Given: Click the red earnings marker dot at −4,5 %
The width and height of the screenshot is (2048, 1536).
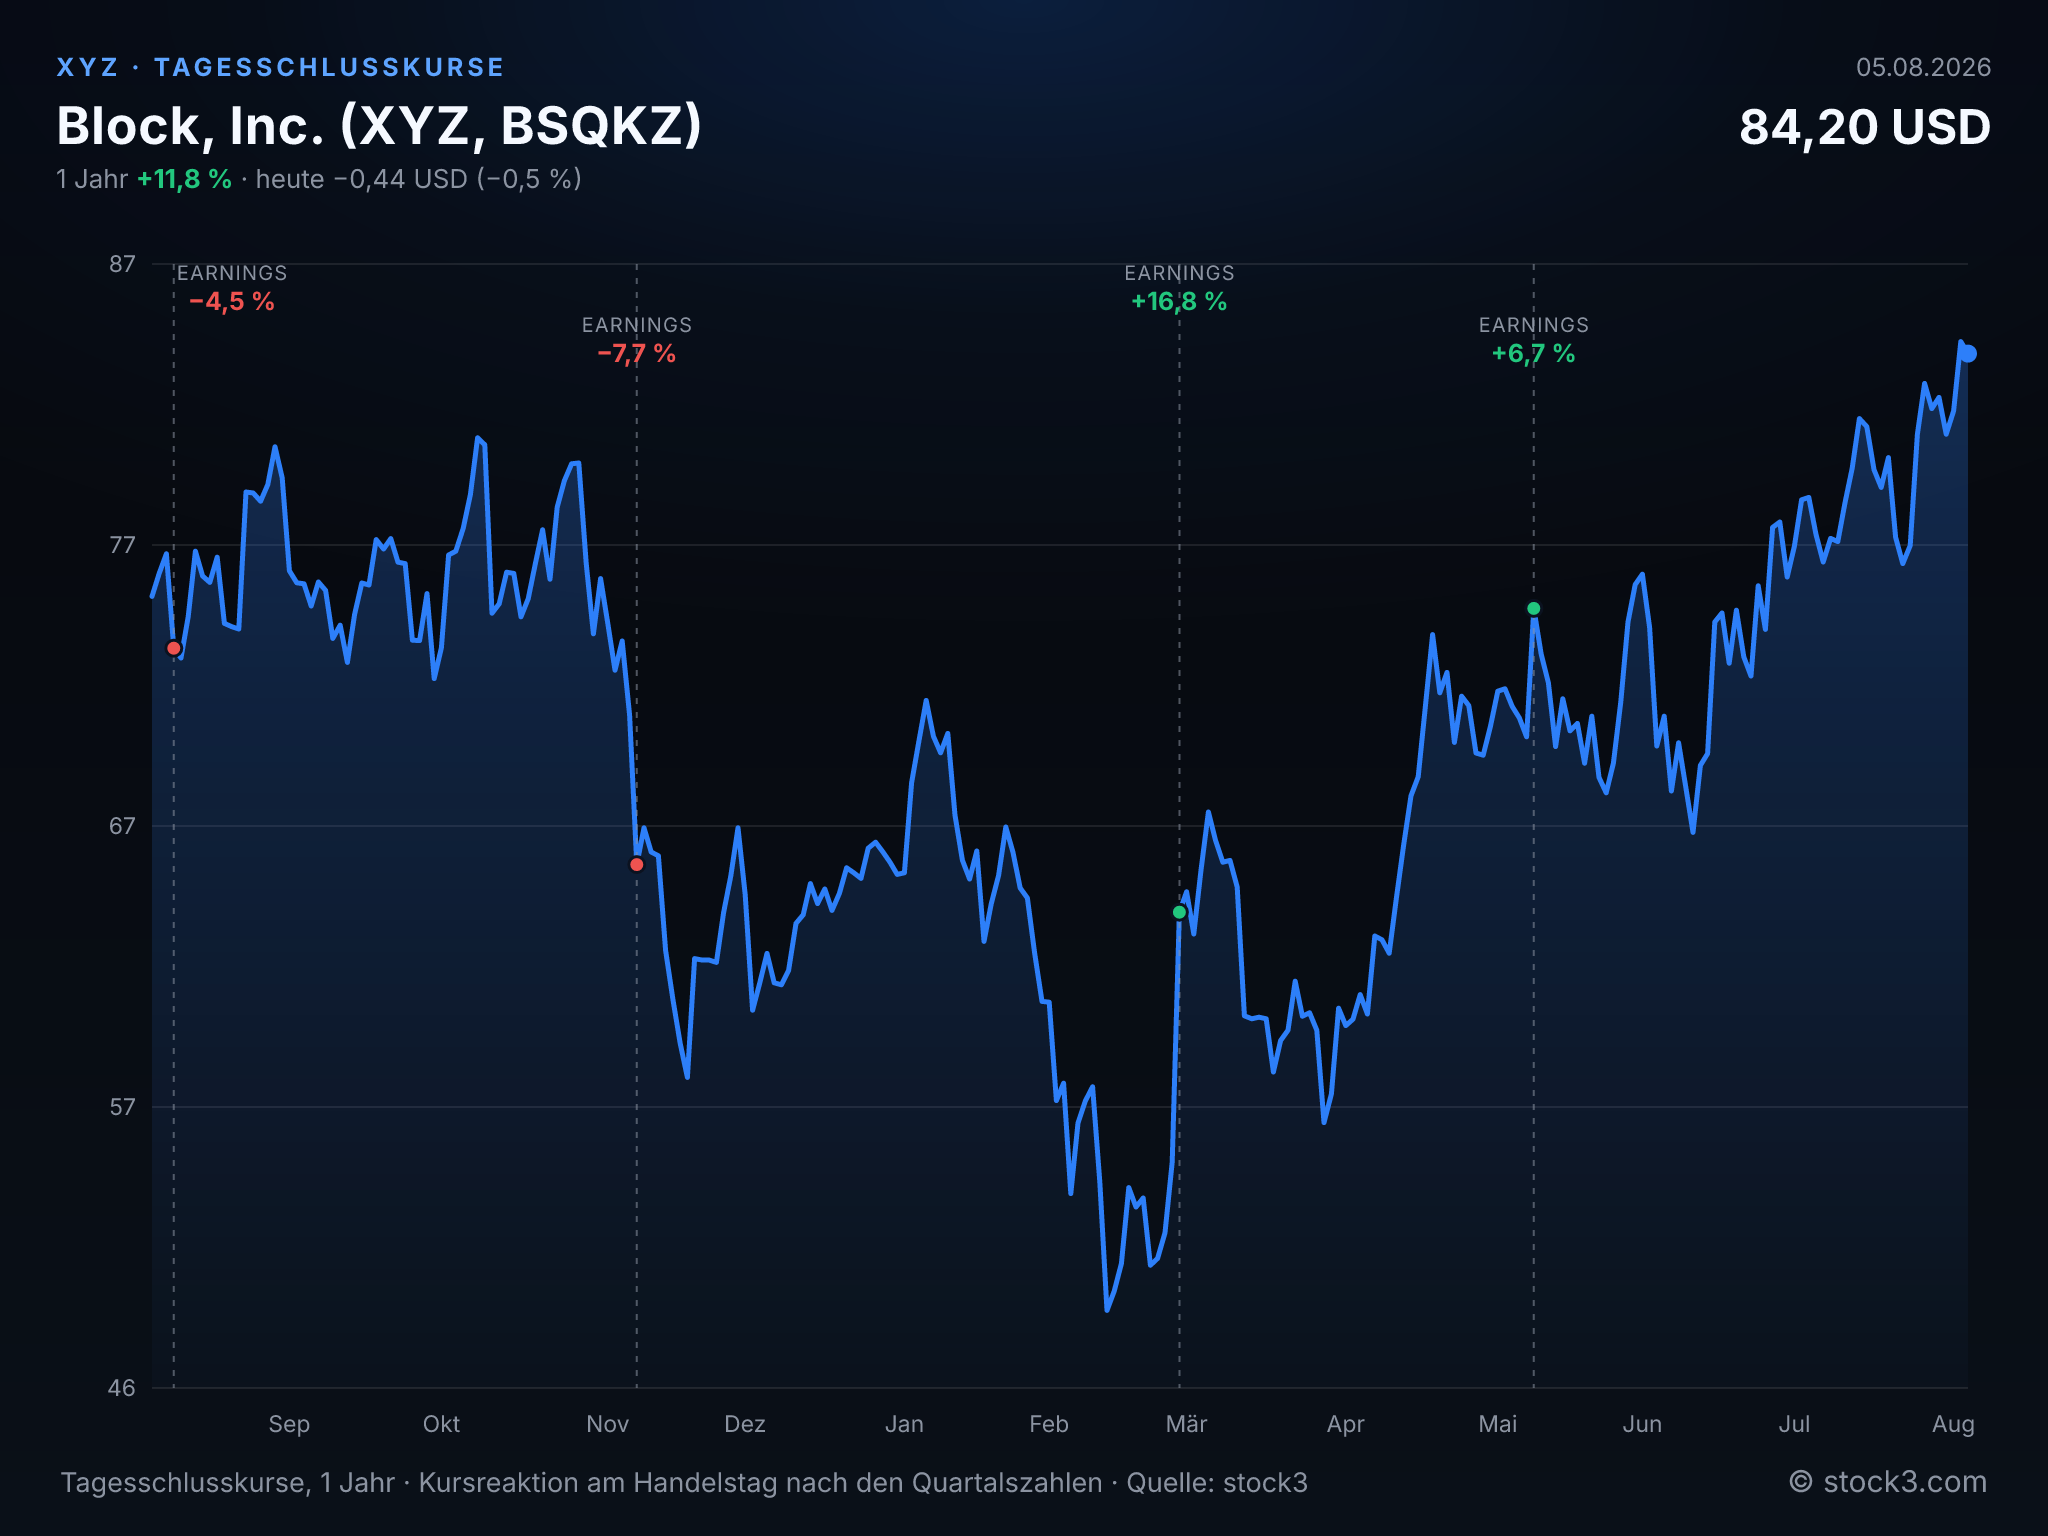Looking at the screenshot, I should pyautogui.click(x=174, y=648).
